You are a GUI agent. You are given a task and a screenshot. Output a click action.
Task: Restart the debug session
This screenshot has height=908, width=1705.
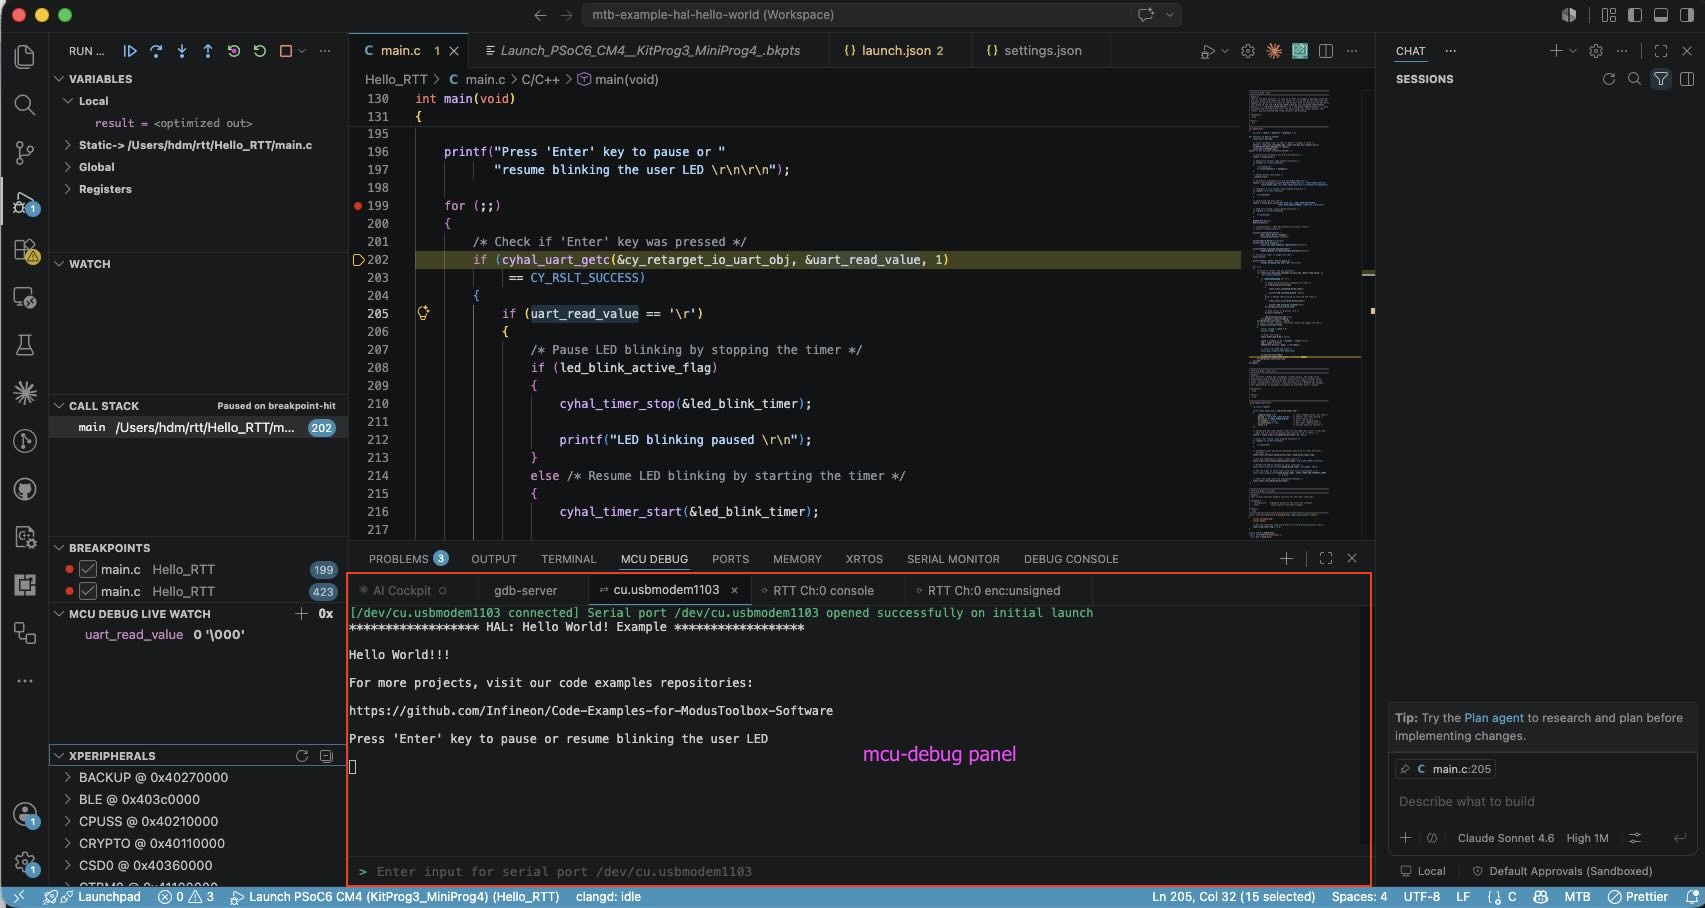(260, 51)
